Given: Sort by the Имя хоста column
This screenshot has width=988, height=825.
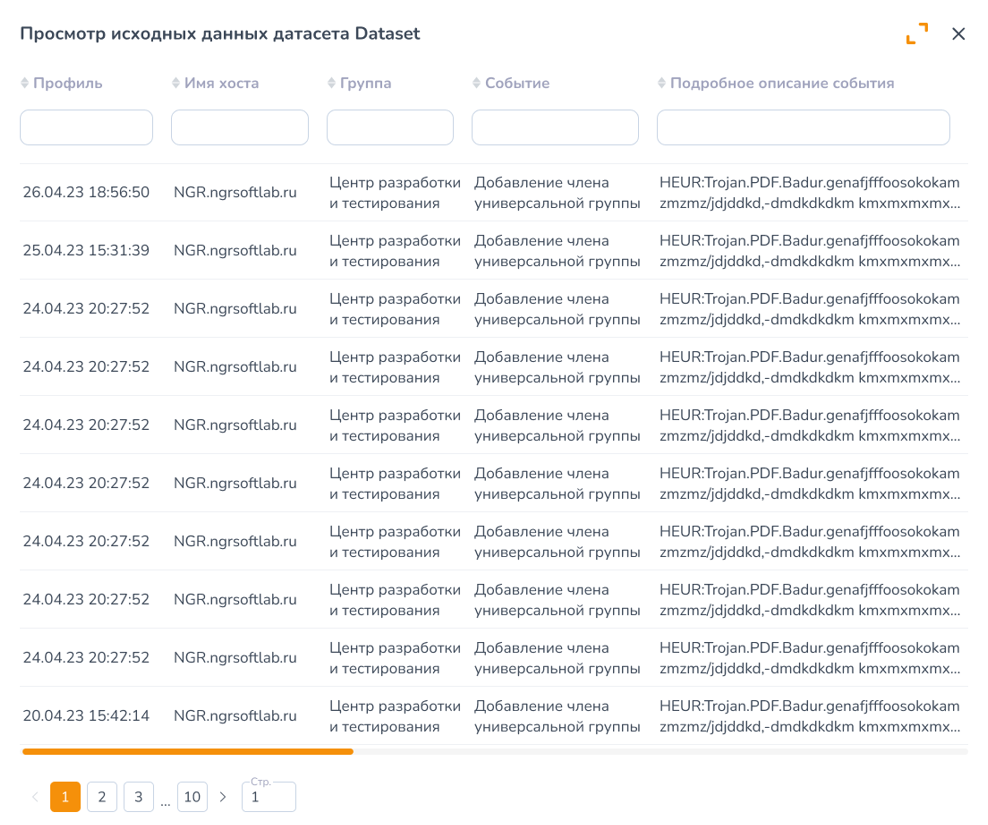Looking at the screenshot, I should pyautogui.click(x=176, y=83).
